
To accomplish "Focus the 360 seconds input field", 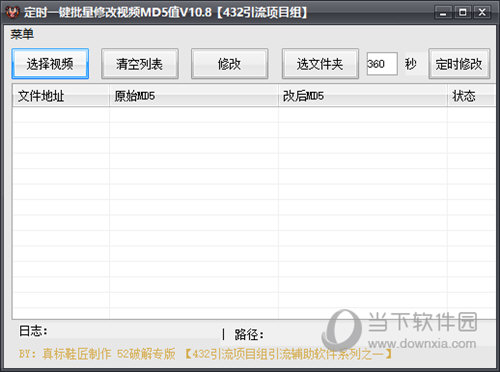I will point(382,64).
